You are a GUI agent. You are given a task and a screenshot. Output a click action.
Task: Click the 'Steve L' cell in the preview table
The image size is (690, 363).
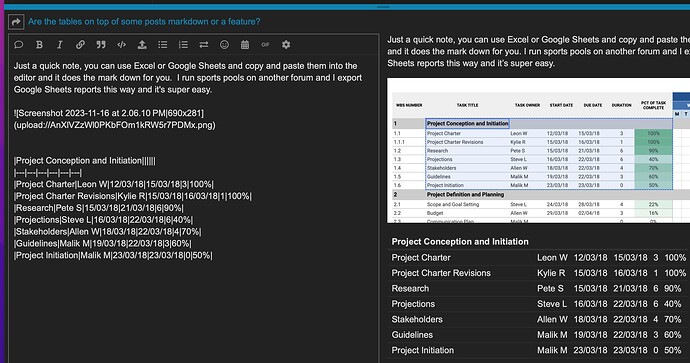[552, 304]
